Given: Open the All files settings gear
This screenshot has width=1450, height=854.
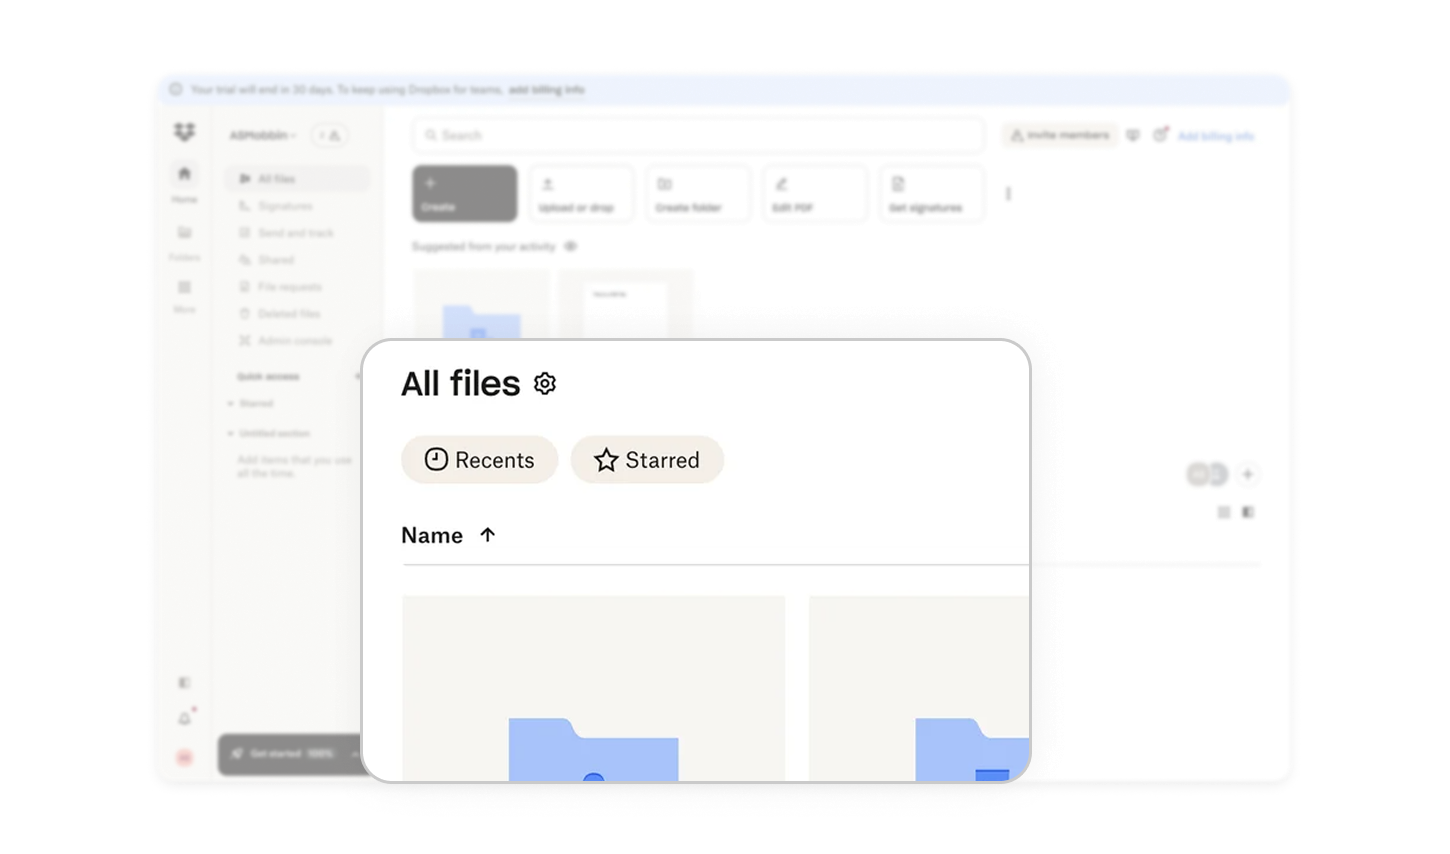Looking at the screenshot, I should 545,383.
